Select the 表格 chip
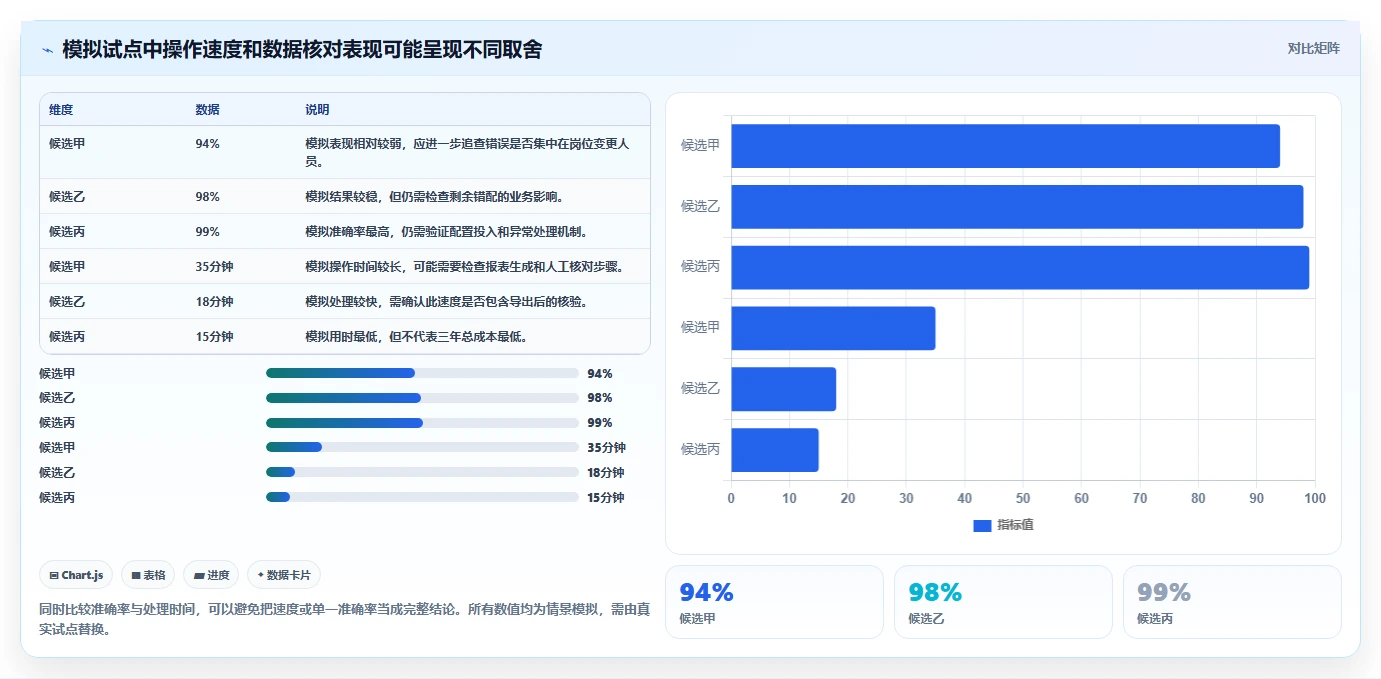 pos(148,575)
